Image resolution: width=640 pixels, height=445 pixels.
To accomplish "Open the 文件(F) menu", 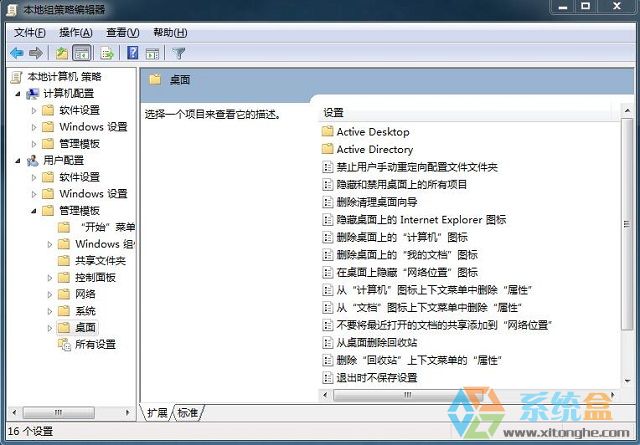I will tap(29, 33).
